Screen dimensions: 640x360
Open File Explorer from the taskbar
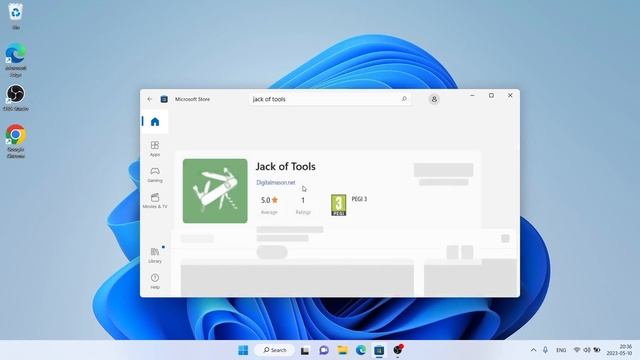coord(342,350)
